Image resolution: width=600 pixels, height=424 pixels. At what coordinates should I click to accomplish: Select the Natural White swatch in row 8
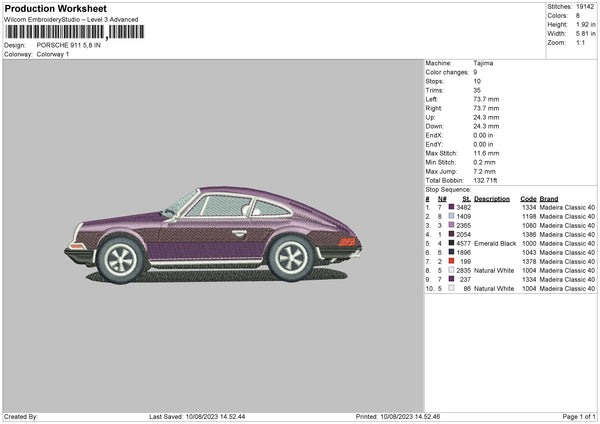click(x=451, y=270)
